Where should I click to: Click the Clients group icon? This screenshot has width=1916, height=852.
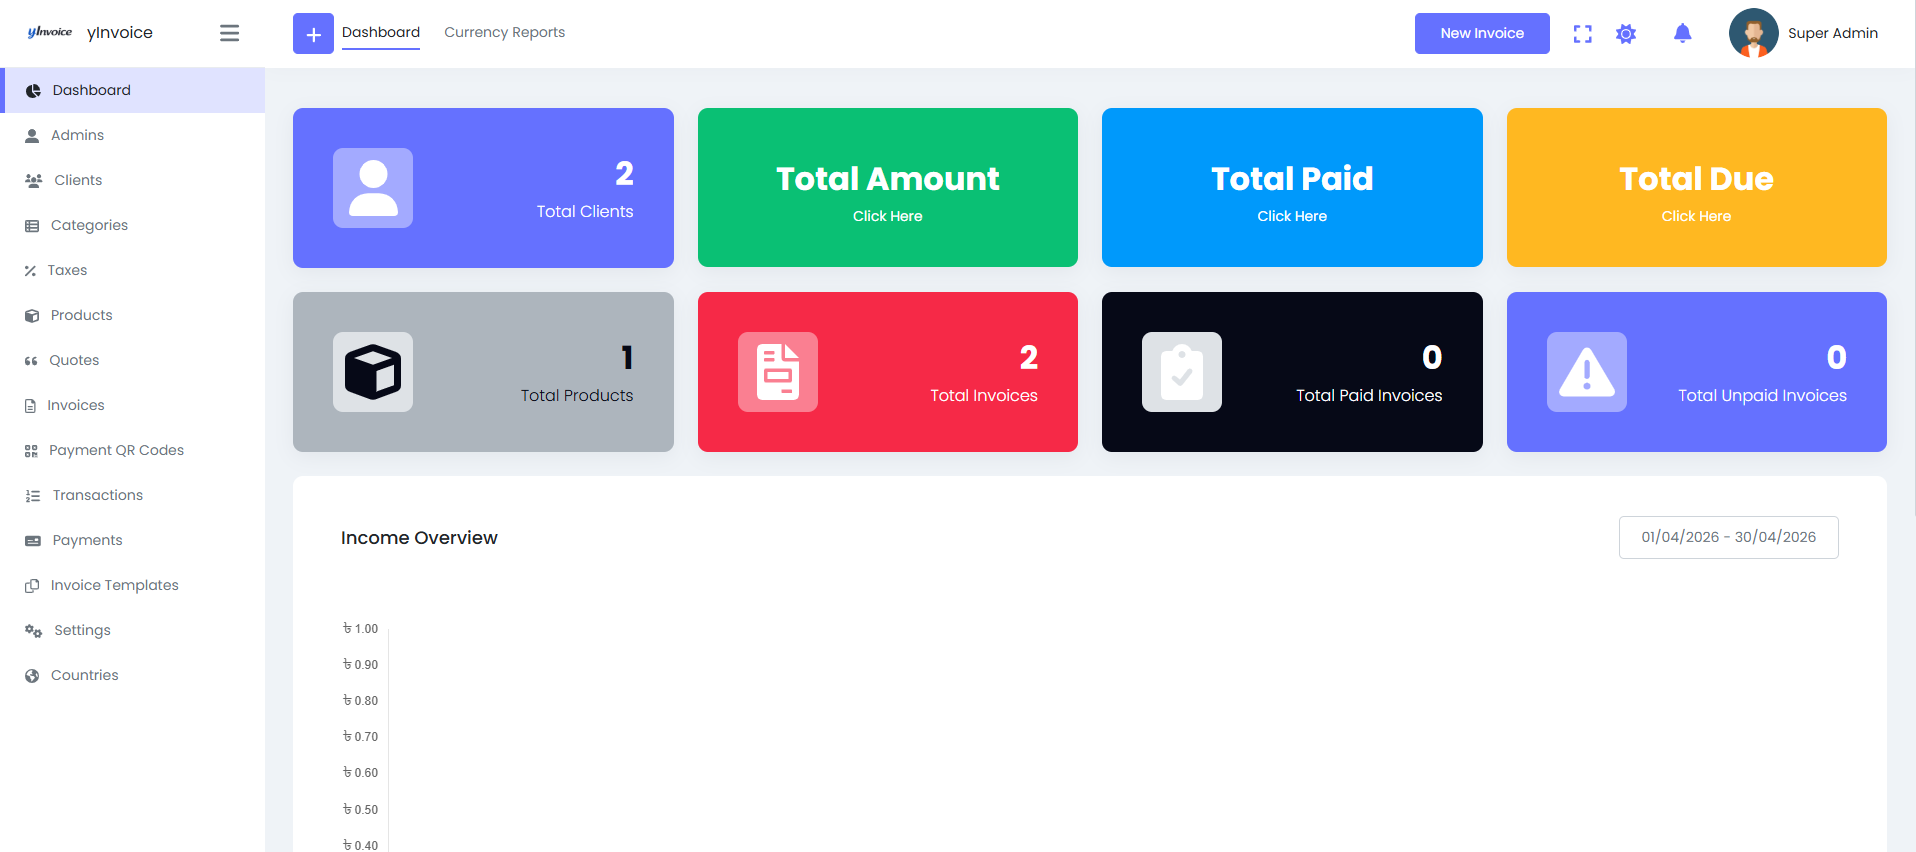pyautogui.click(x=33, y=180)
